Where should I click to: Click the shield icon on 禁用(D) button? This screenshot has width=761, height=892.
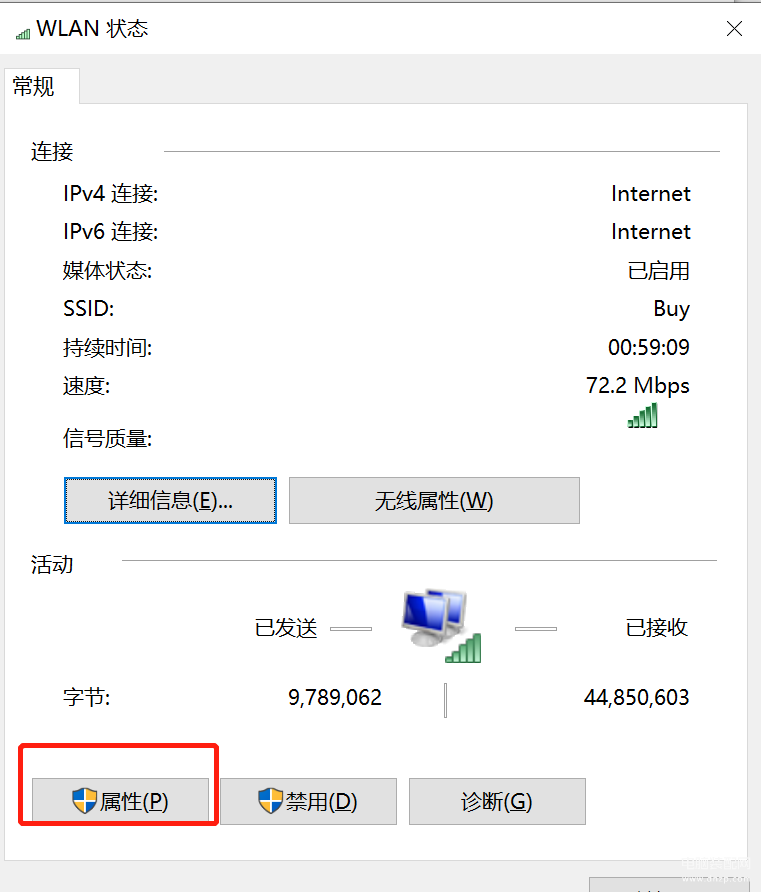click(270, 801)
